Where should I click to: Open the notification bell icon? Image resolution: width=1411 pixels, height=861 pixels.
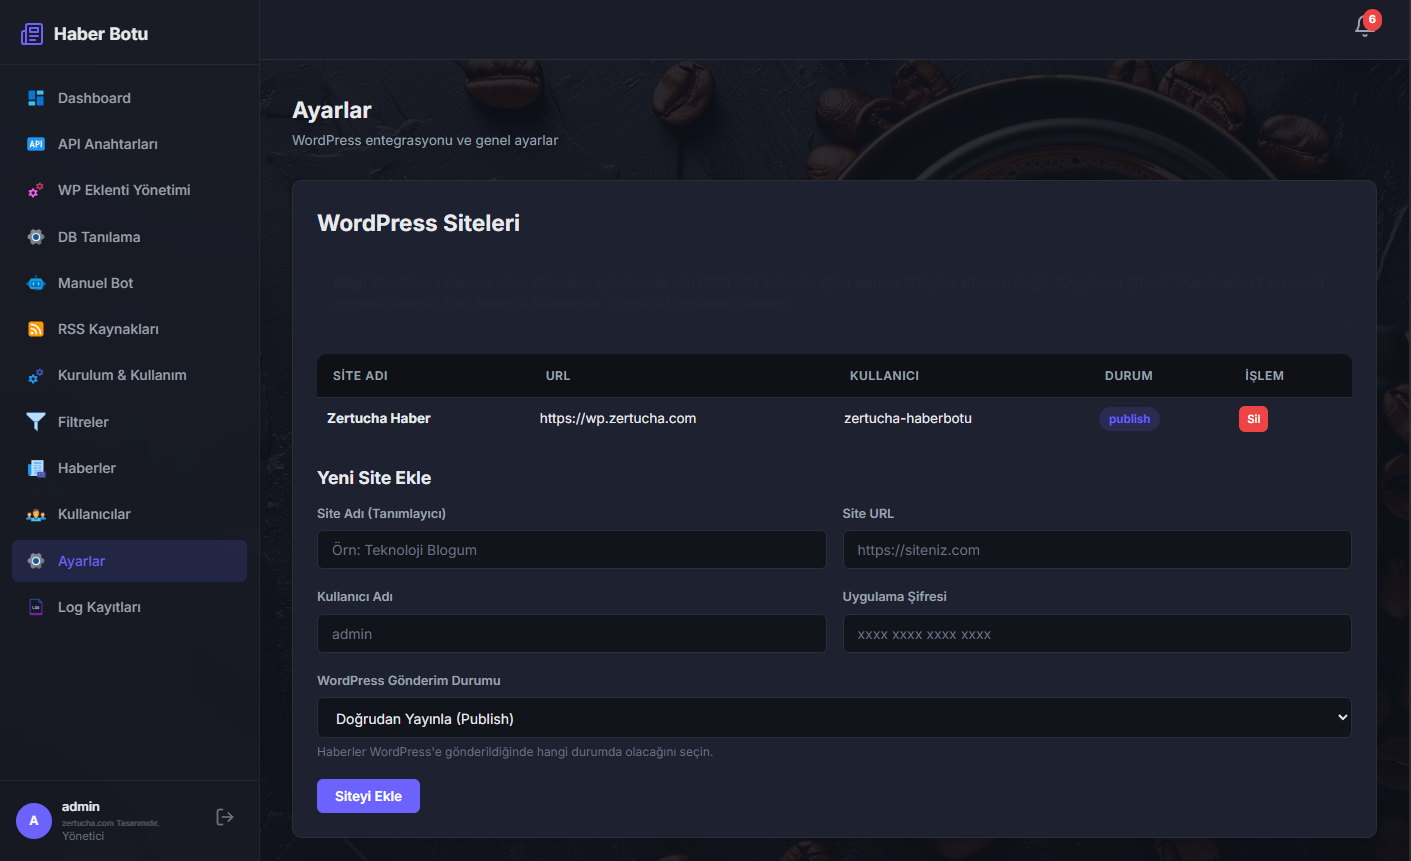pos(1364,25)
